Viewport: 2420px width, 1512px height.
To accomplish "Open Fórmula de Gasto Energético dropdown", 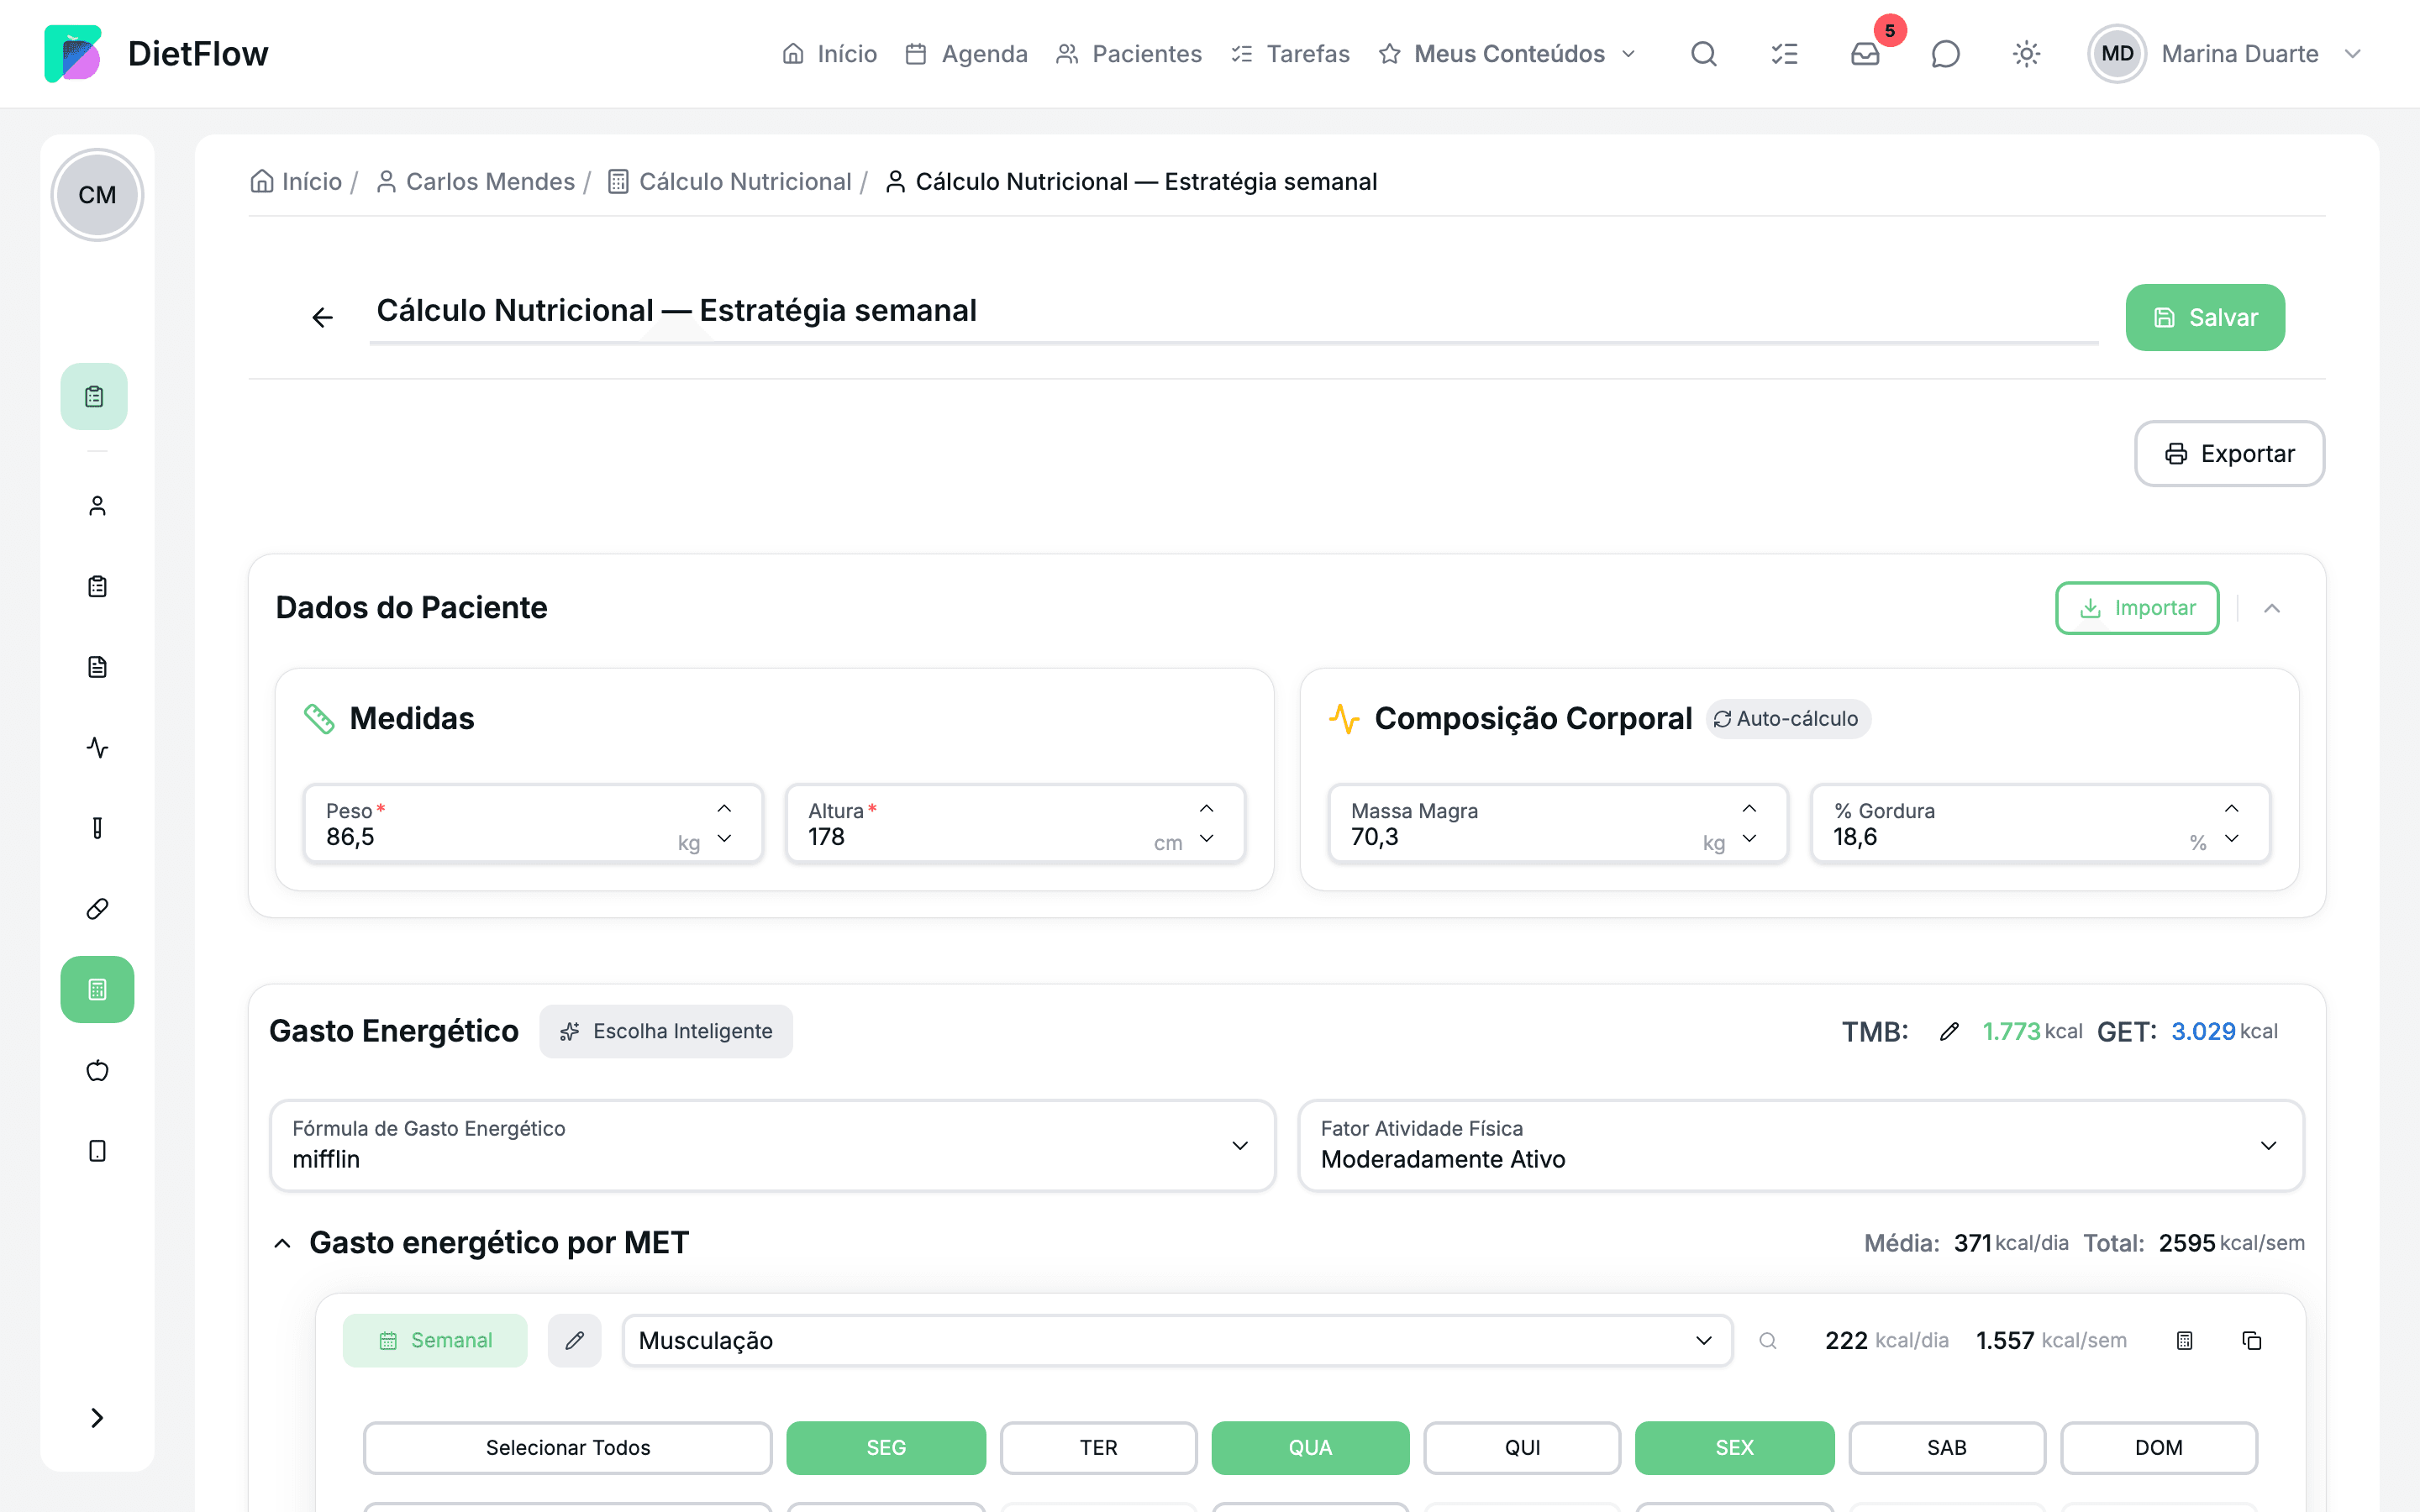I will point(773,1145).
